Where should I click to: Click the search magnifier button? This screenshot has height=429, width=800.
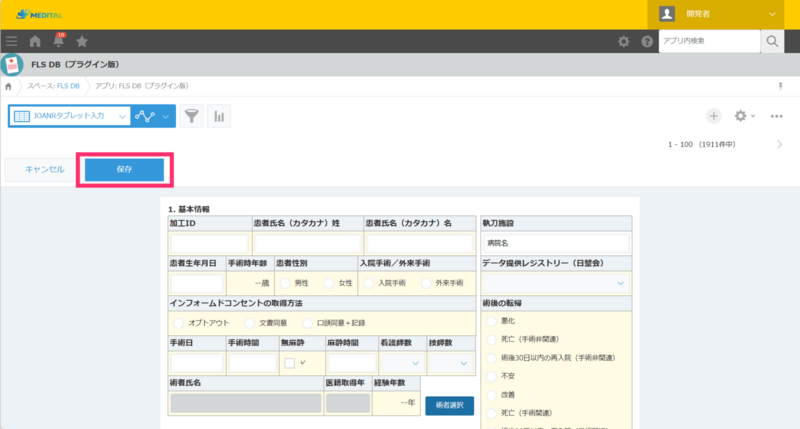click(772, 41)
